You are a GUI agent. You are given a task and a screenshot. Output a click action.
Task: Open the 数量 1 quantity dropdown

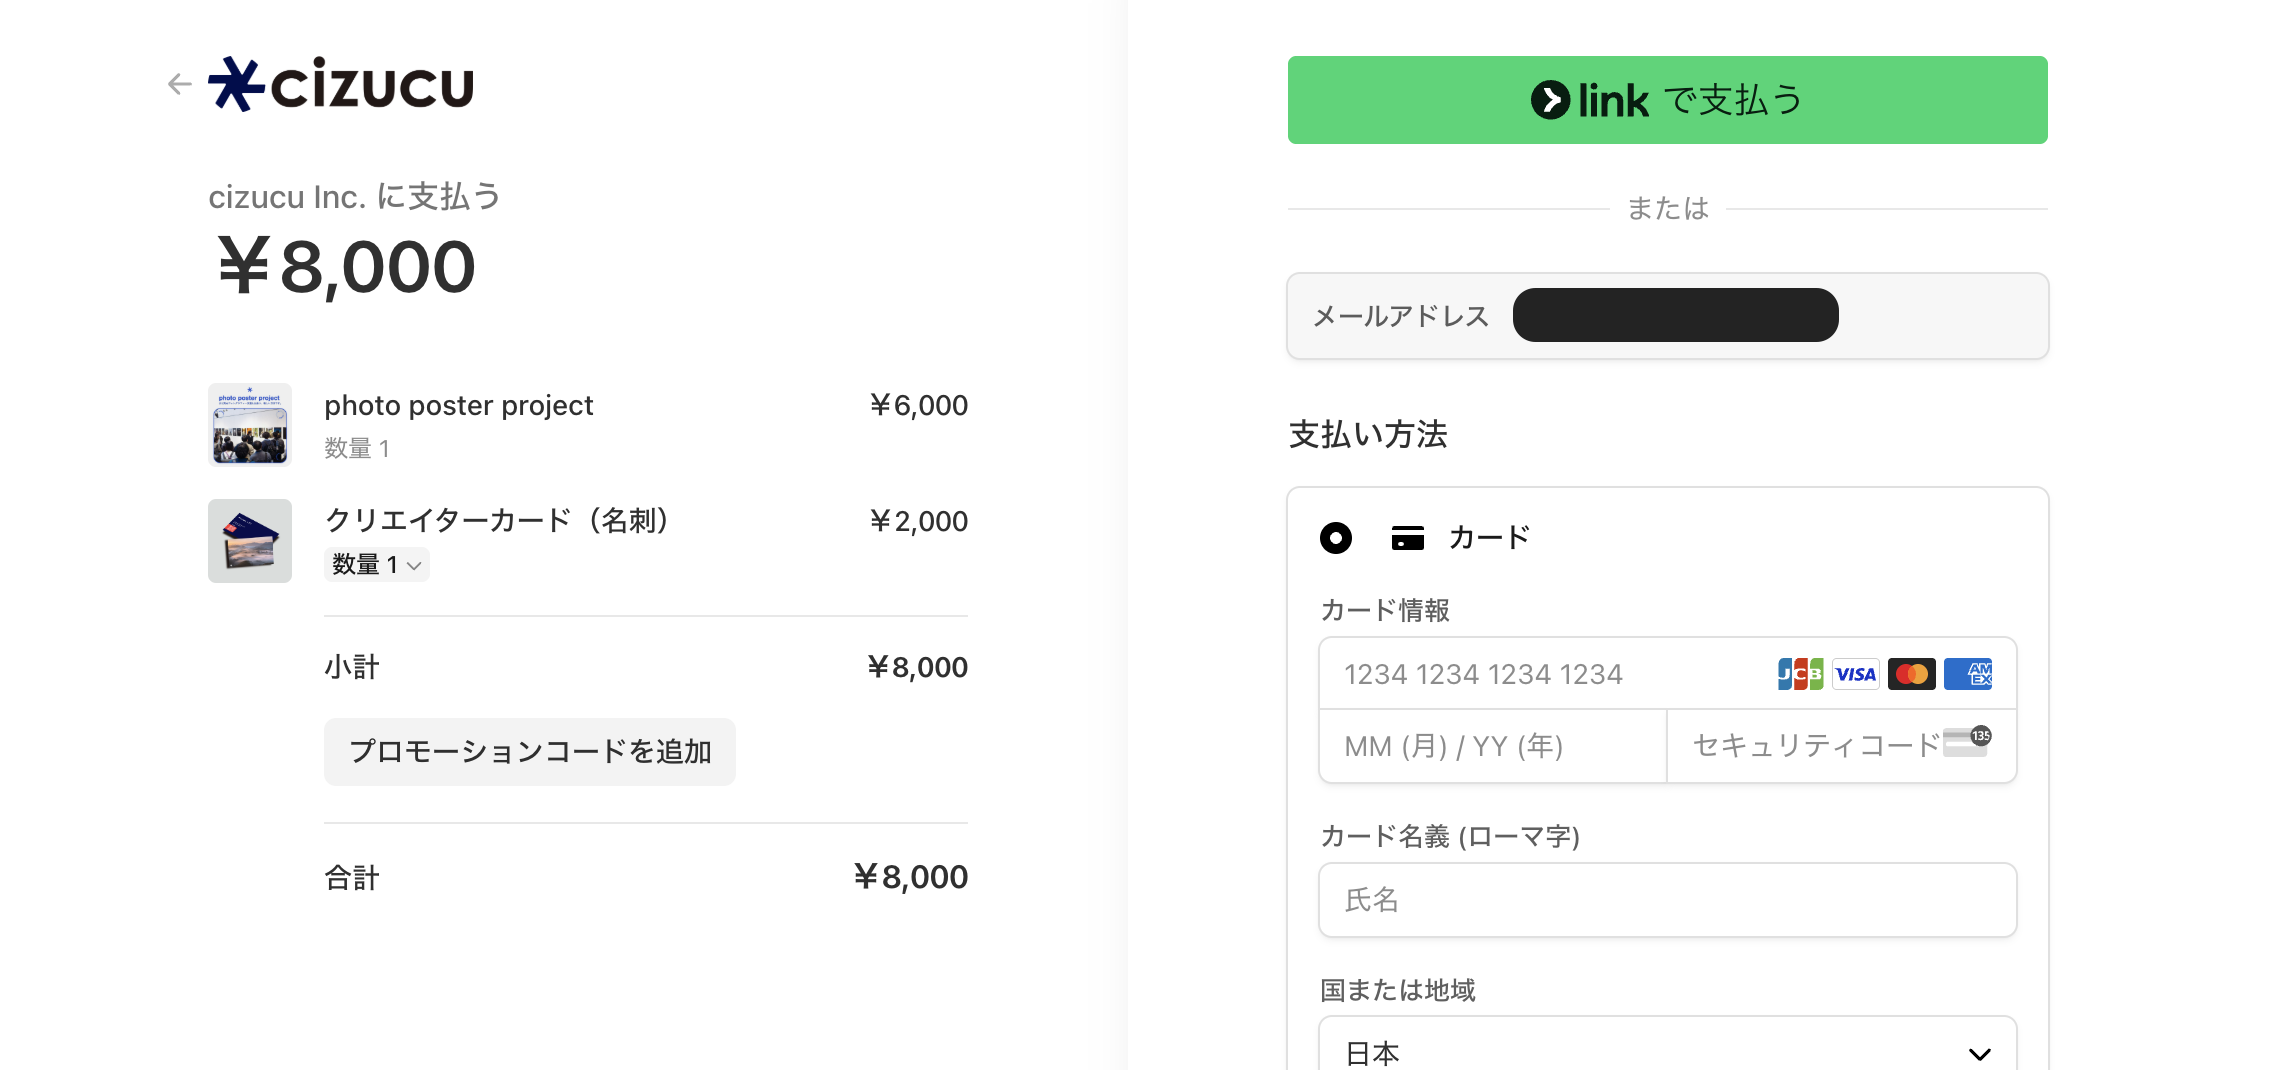377,565
